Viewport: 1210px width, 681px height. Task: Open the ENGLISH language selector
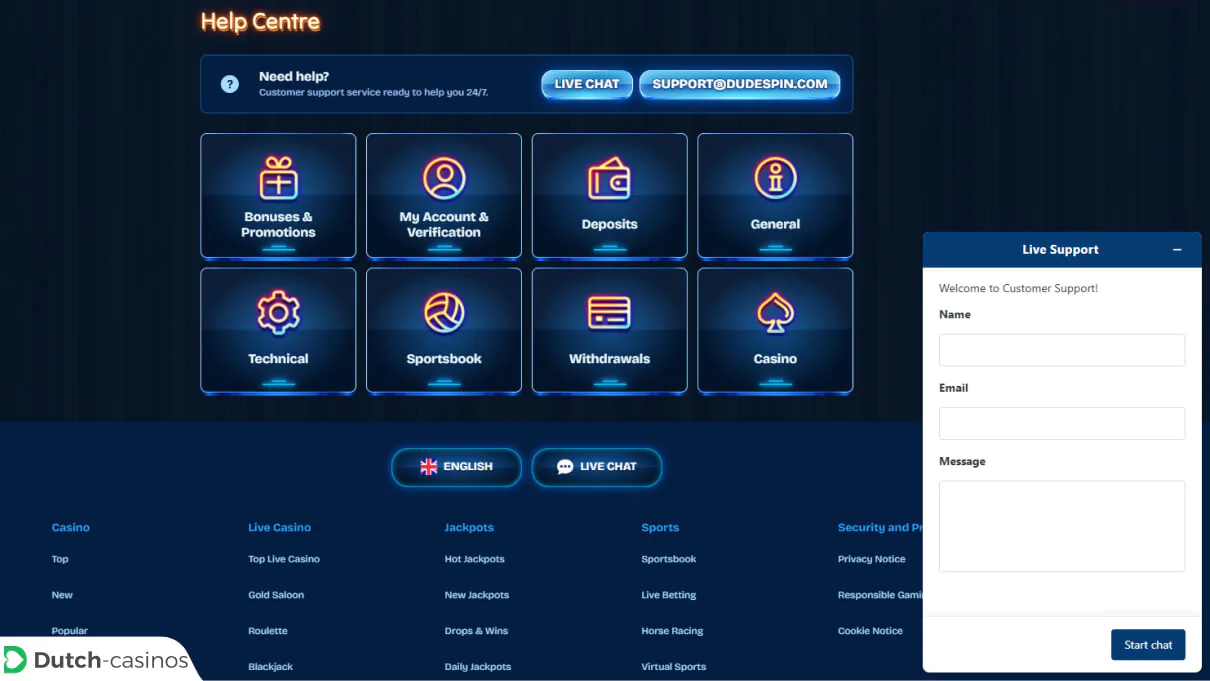pos(456,467)
